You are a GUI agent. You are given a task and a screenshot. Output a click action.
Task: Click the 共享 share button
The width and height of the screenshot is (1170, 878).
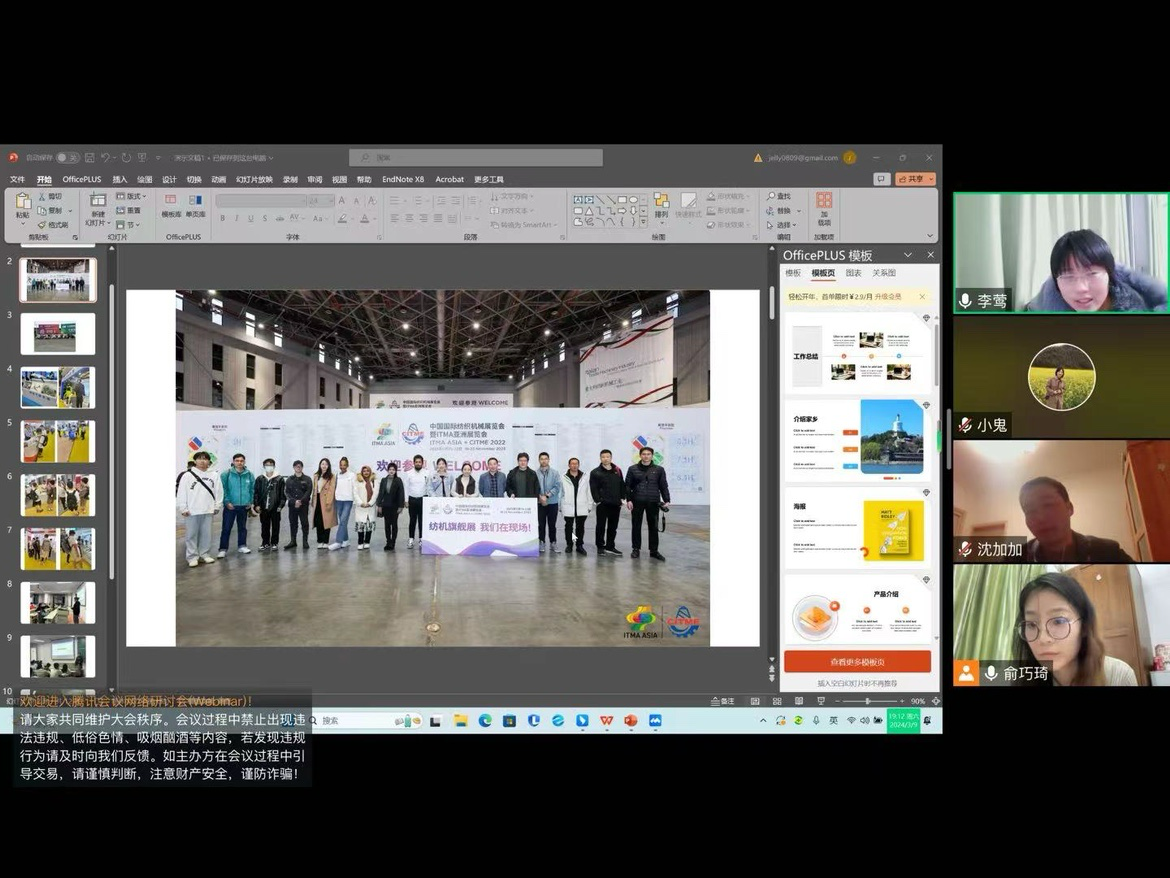click(x=915, y=179)
